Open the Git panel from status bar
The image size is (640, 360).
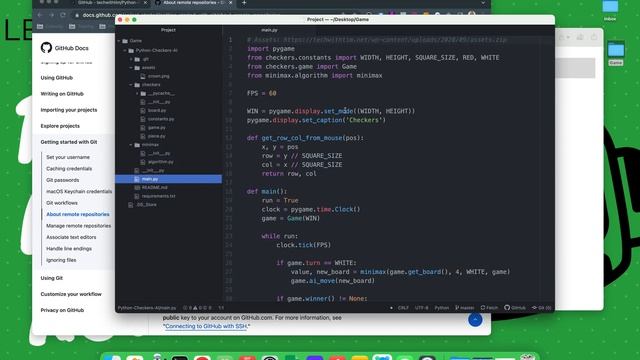point(541,308)
